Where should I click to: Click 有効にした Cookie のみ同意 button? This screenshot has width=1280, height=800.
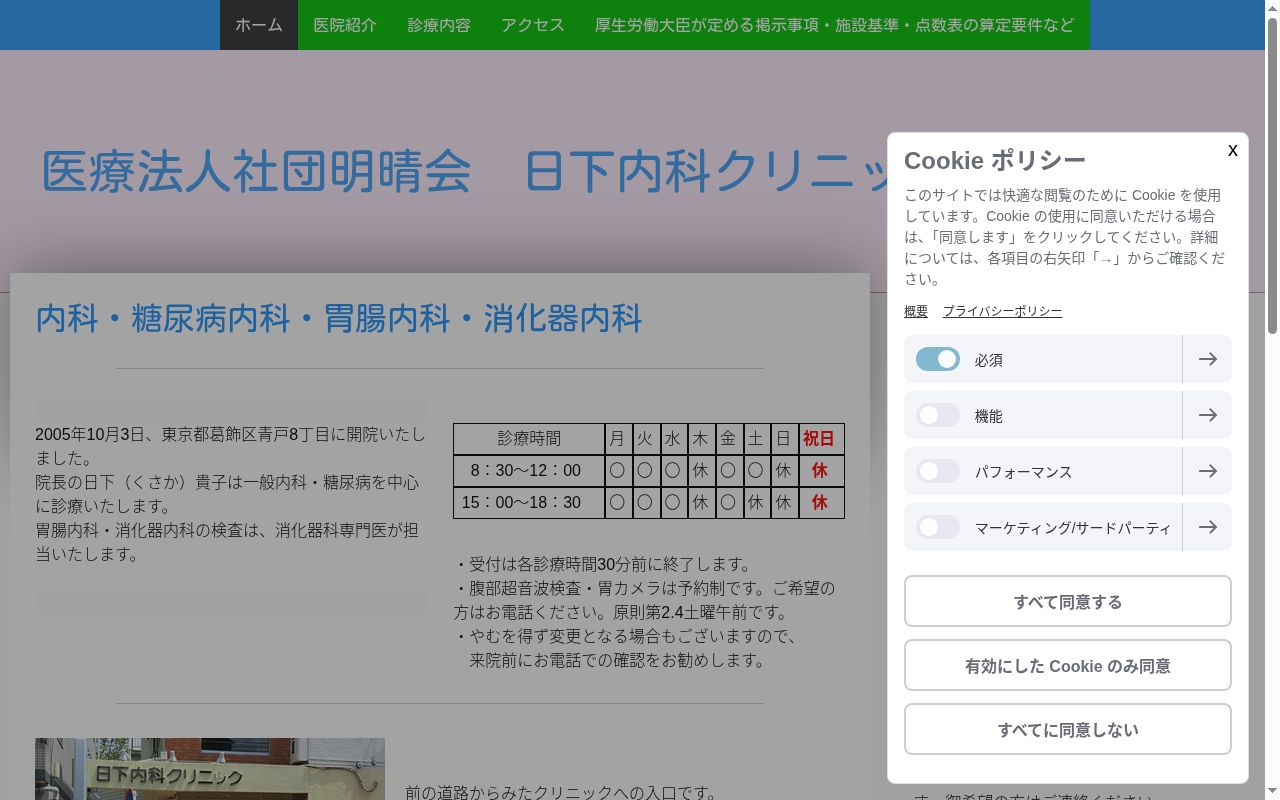coord(1068,665)
